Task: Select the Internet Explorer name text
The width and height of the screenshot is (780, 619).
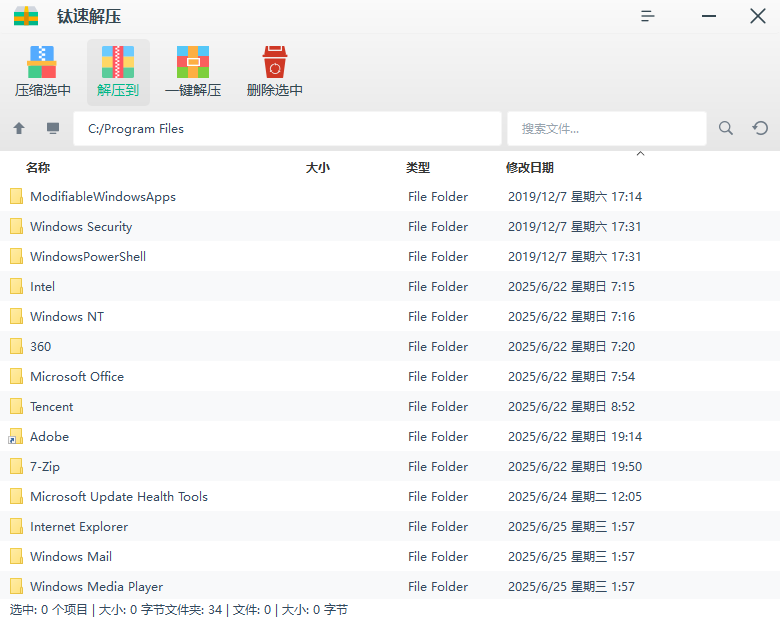Action: (x=79, y=526)
